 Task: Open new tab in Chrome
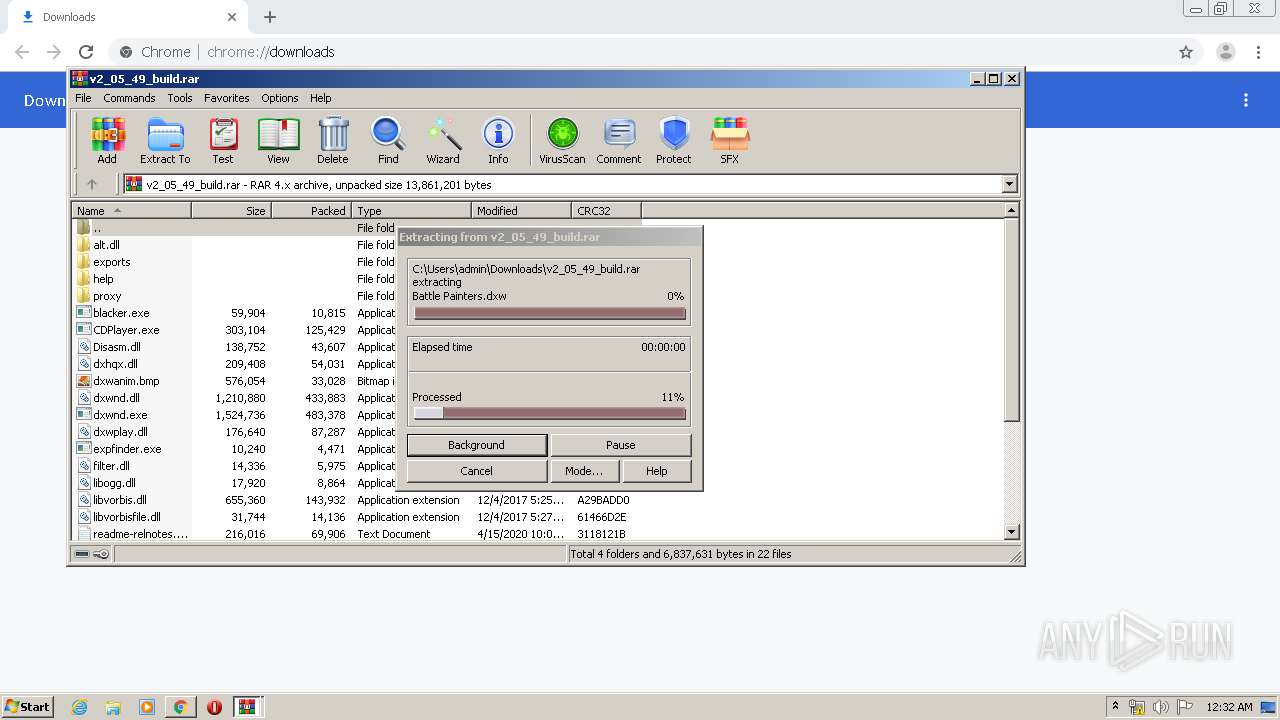click(270, 17)
